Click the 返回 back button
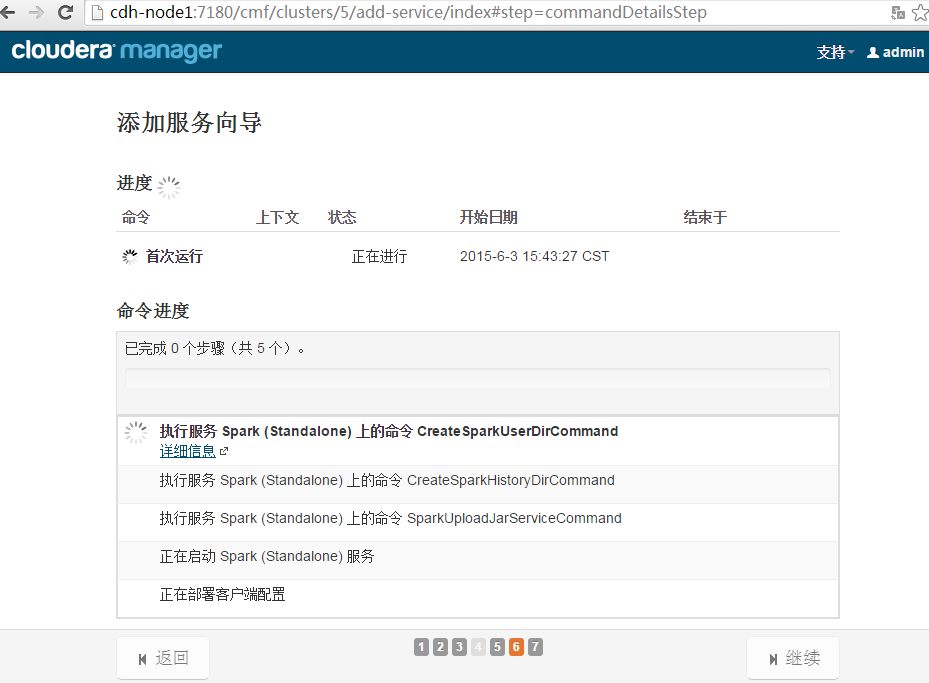Image resolution: width=929 pixels, height=683 pixels. (163, 658)
